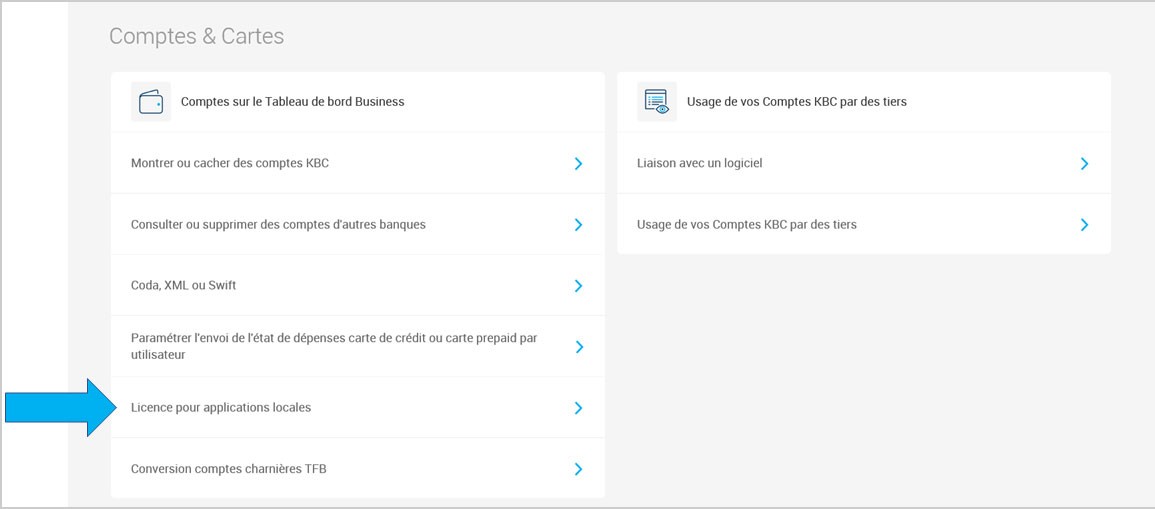The width and height of the screenshot is (1155, 509).
Task: Open Usage de vos Comptes KBC par des tiers entry
Action: [864, 225]
